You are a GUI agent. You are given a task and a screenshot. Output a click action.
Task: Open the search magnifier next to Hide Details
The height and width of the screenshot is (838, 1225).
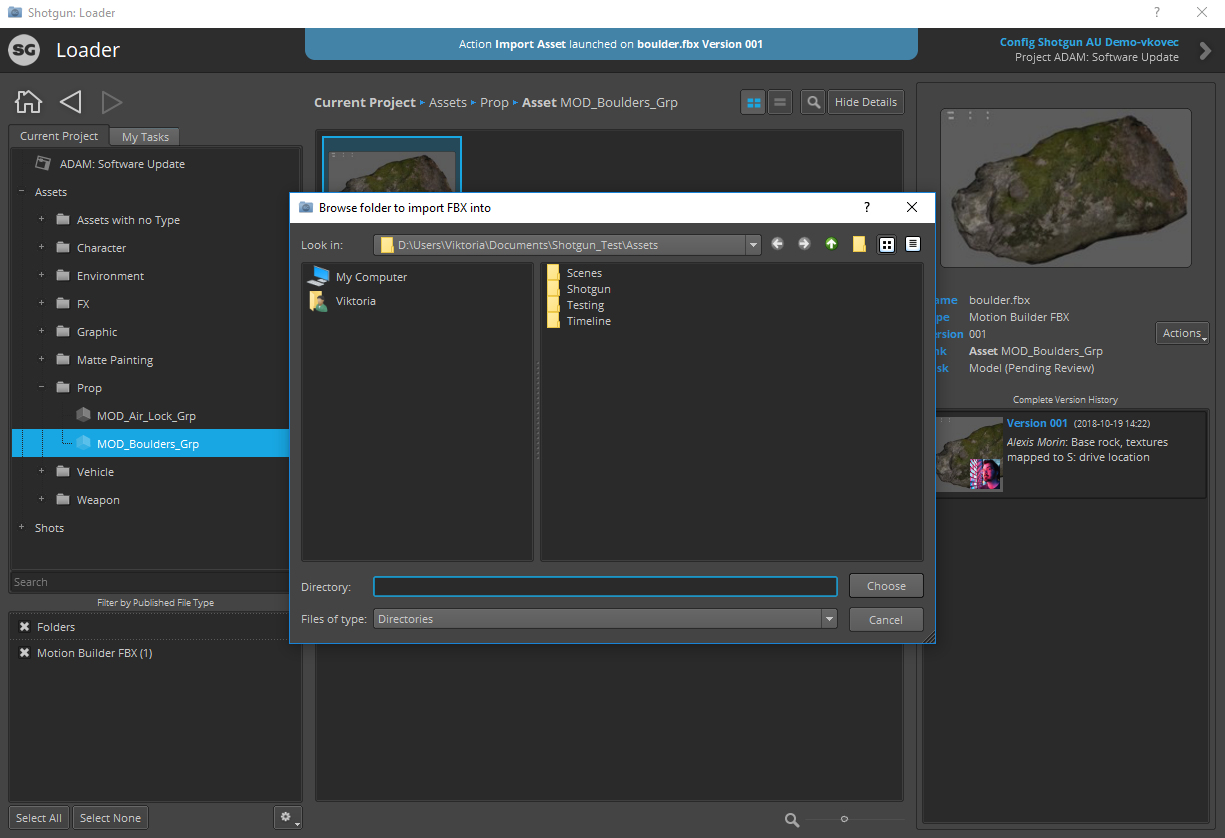[x=813, y=102]
